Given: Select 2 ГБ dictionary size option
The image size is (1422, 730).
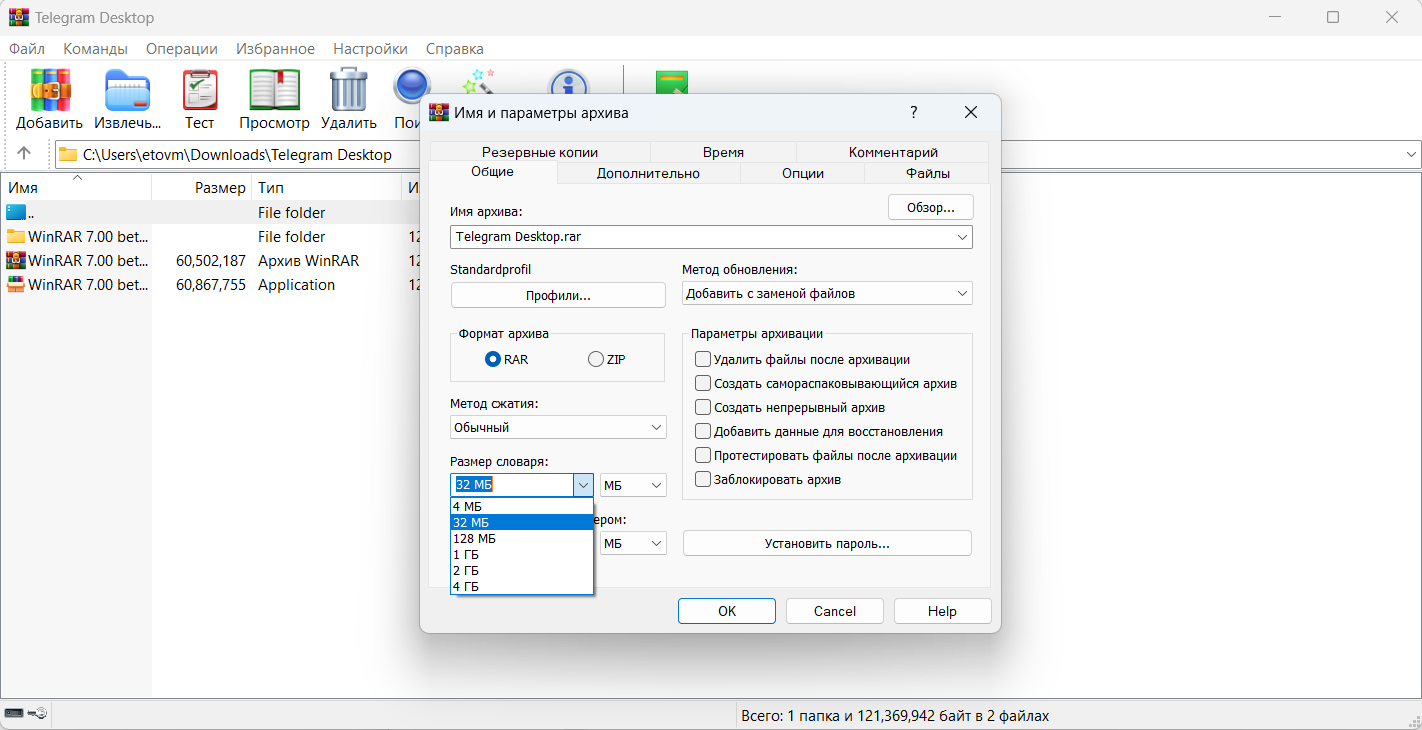Looking at the screenshot, I should pos(522,570).
